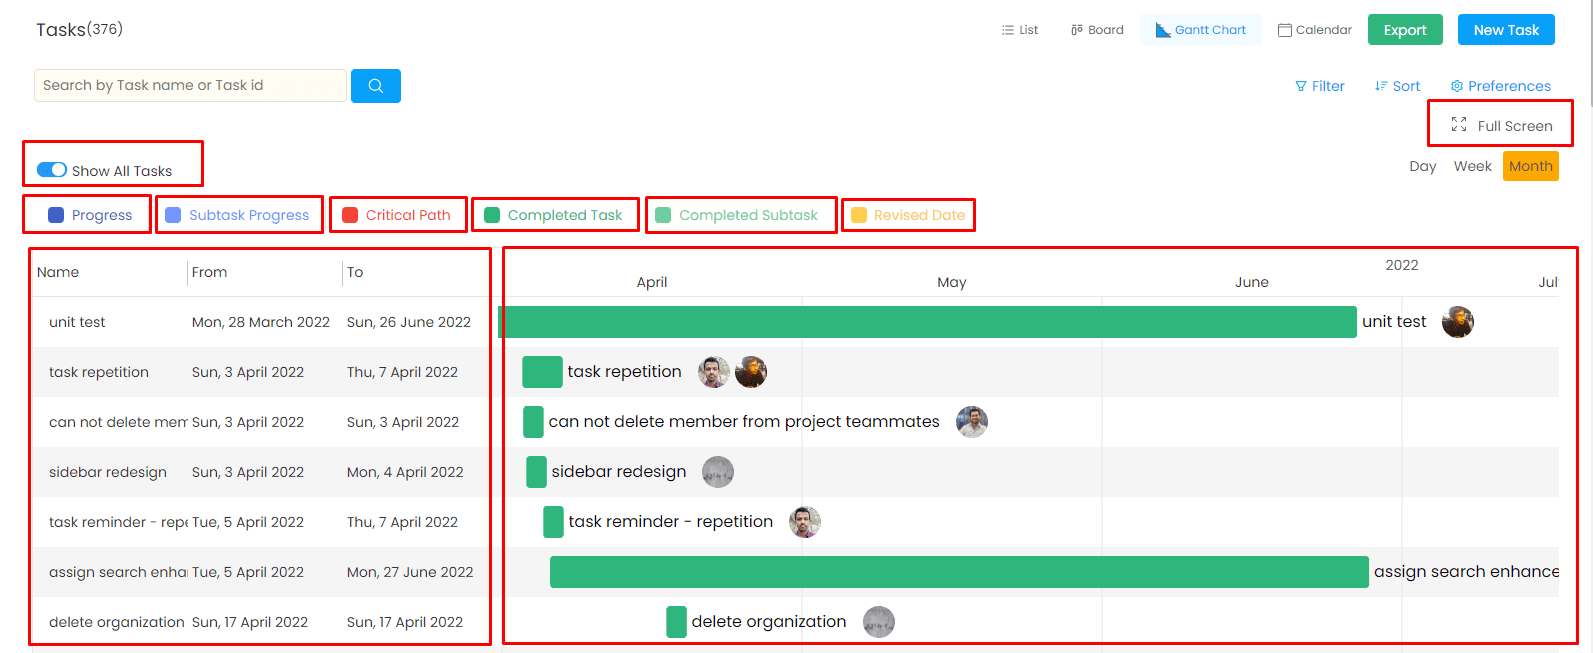
Task: Click the Full Screen expand icon
Action: coord(1459,125)
